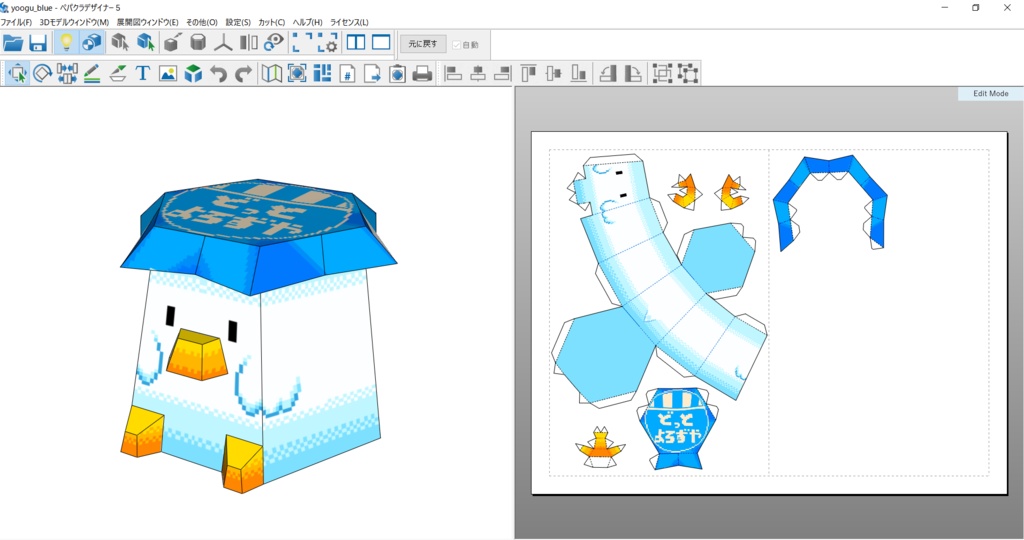Select the small orange foot part at page bottom

(x=601, y=447)
